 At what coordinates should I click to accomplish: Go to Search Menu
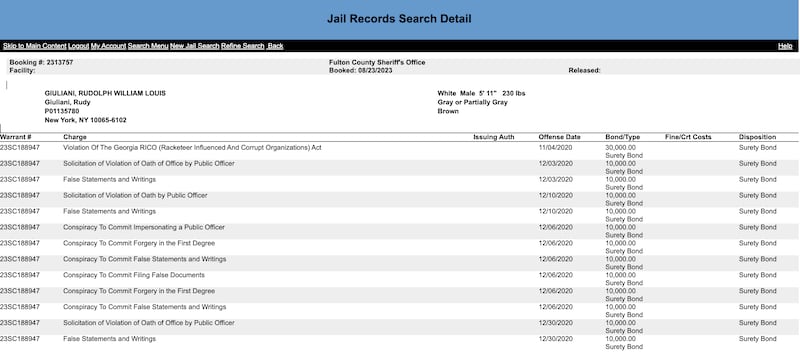[148, 46]
